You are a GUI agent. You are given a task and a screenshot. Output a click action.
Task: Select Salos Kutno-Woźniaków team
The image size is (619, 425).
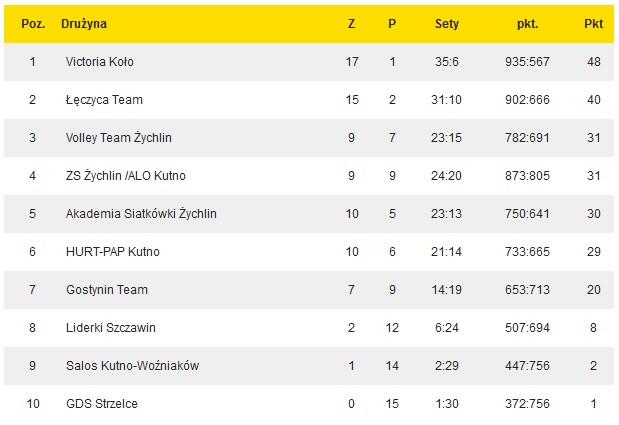coord(132,366)
